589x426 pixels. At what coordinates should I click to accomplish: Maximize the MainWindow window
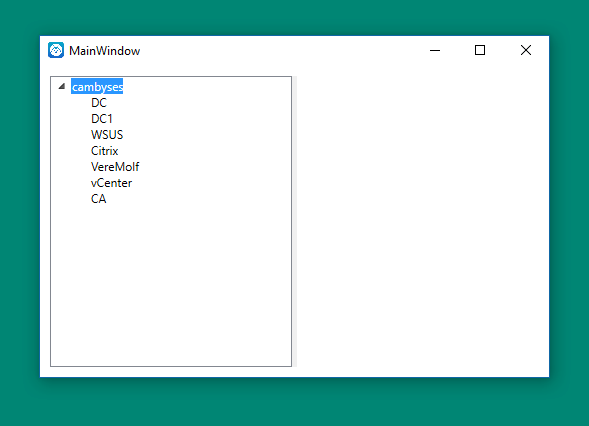480,50
